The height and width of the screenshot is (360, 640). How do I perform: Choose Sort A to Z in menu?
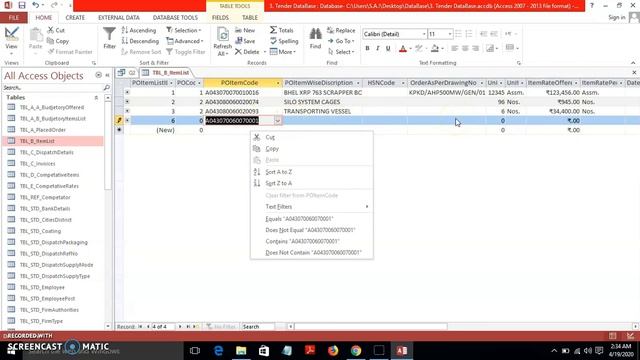click(312, 172)
